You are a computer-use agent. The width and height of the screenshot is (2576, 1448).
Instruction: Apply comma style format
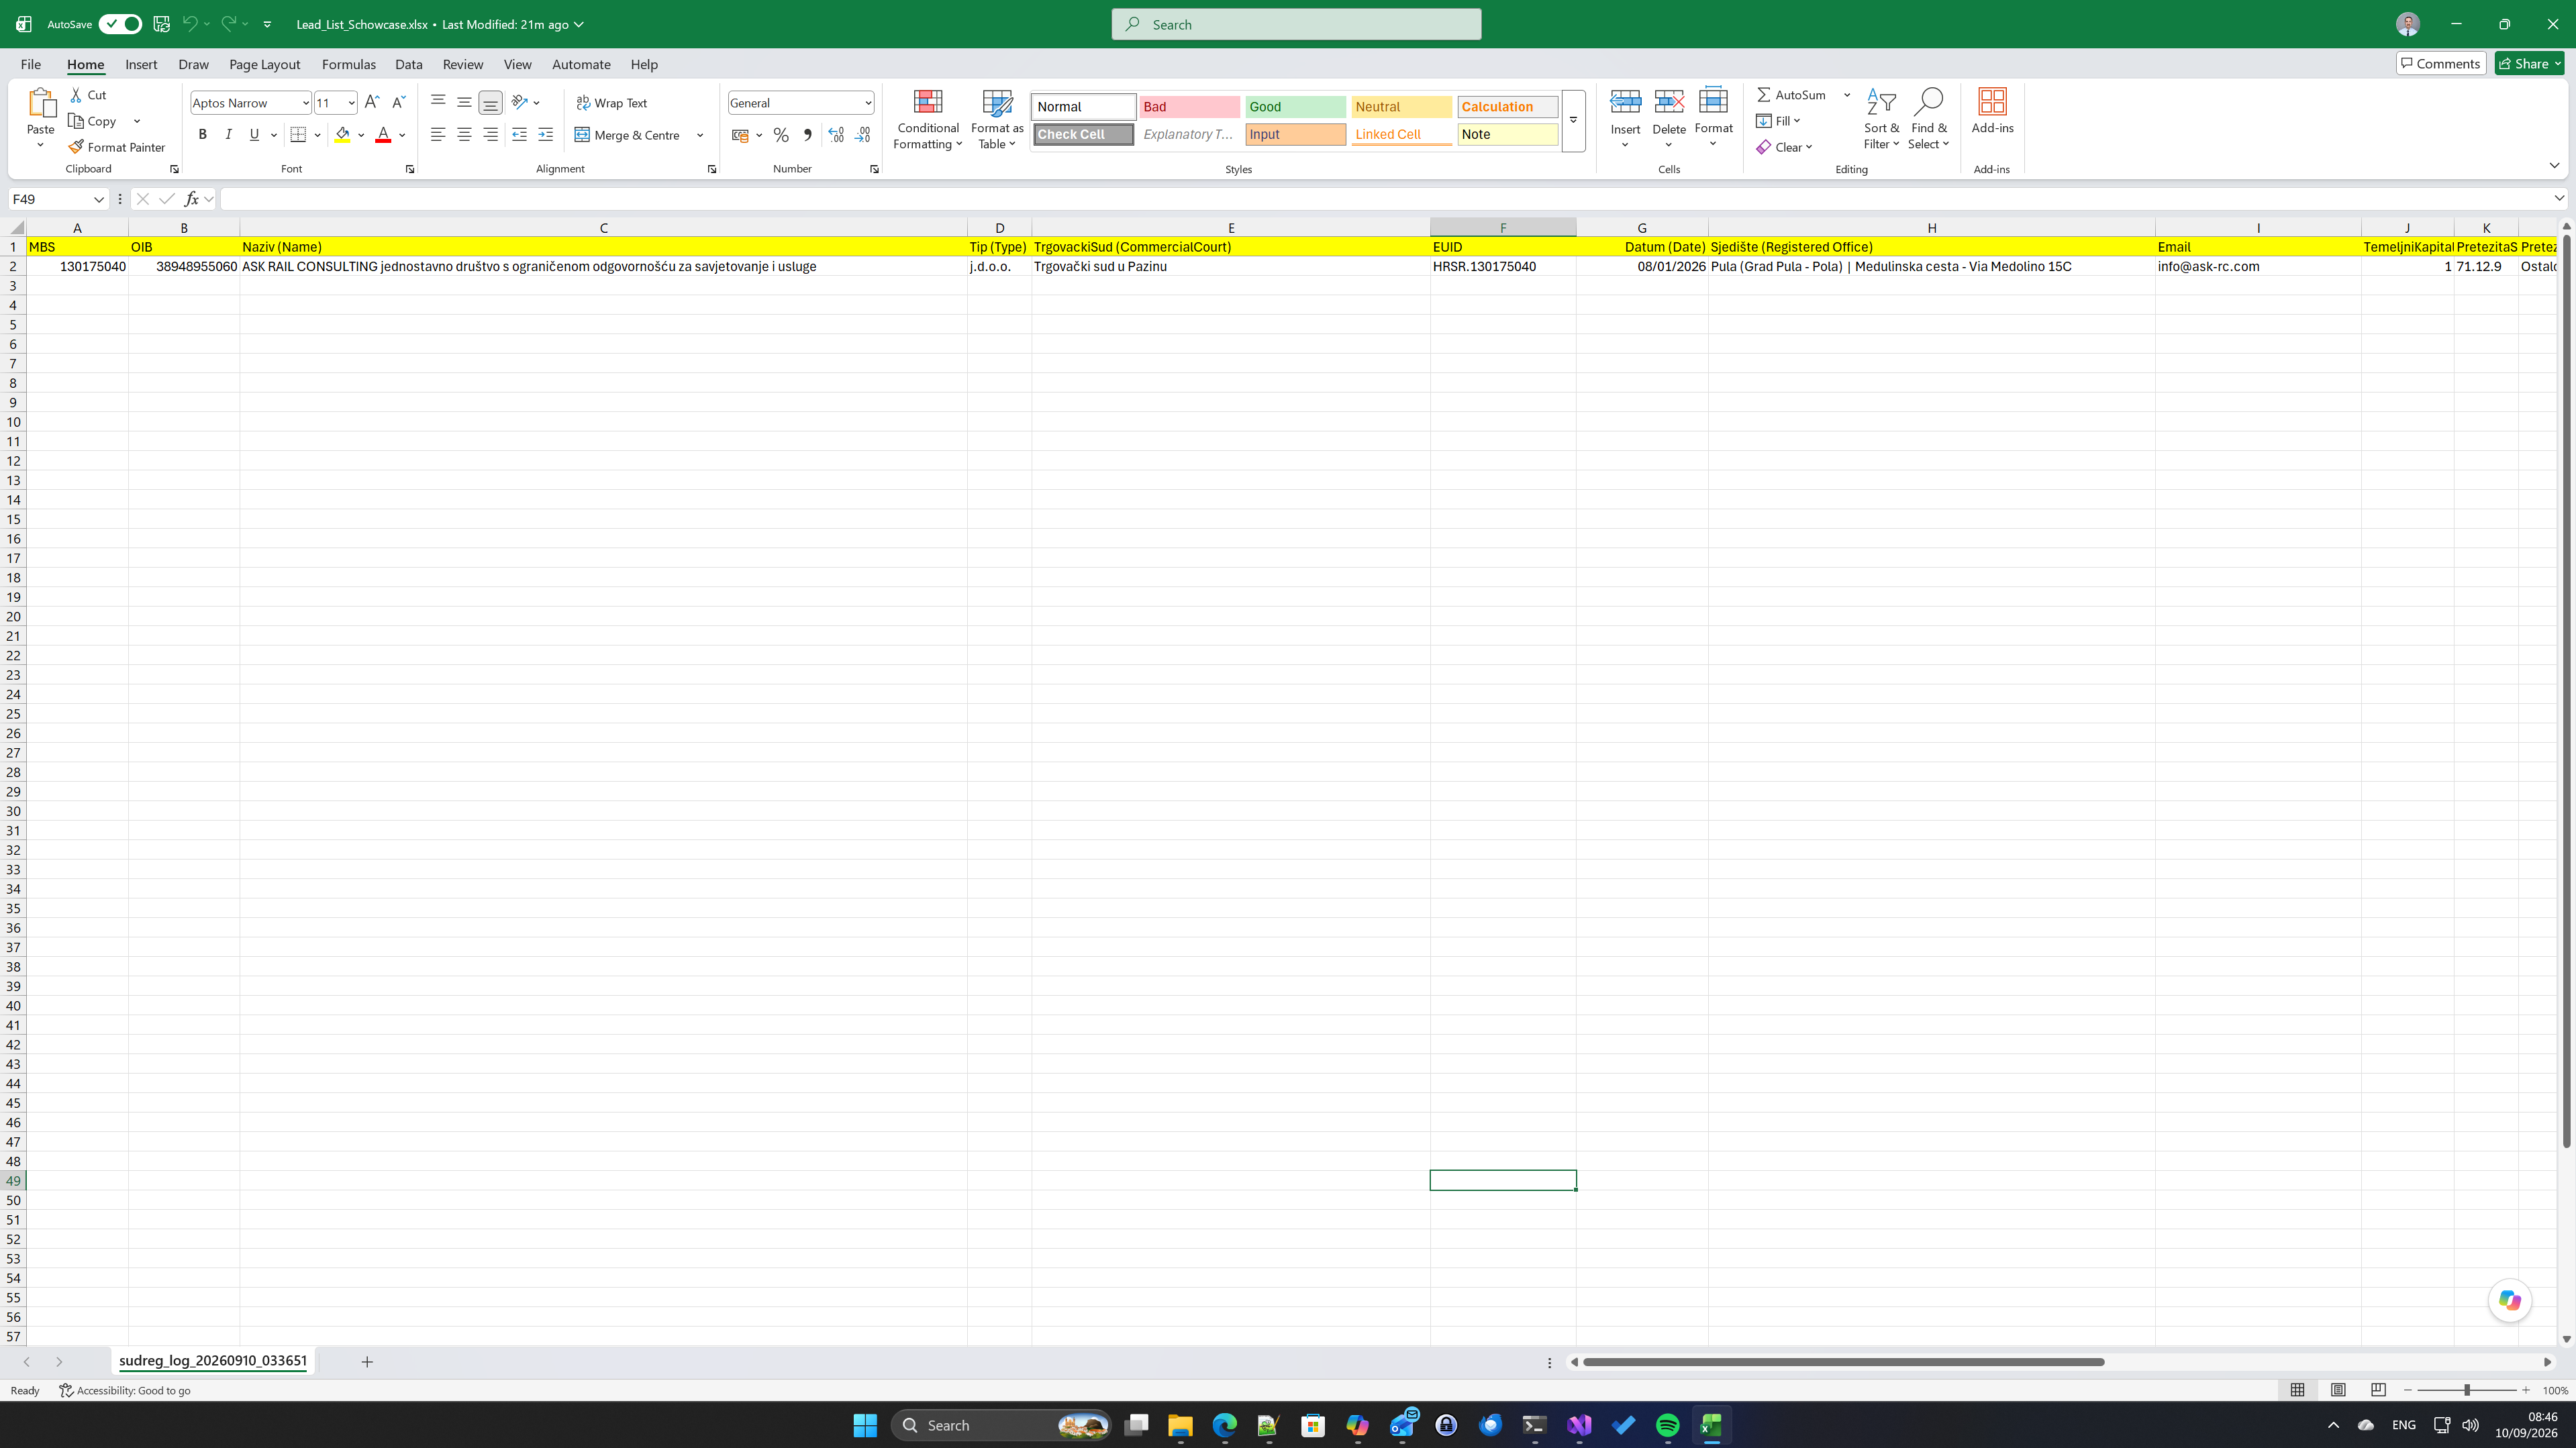tap(807, 135)
